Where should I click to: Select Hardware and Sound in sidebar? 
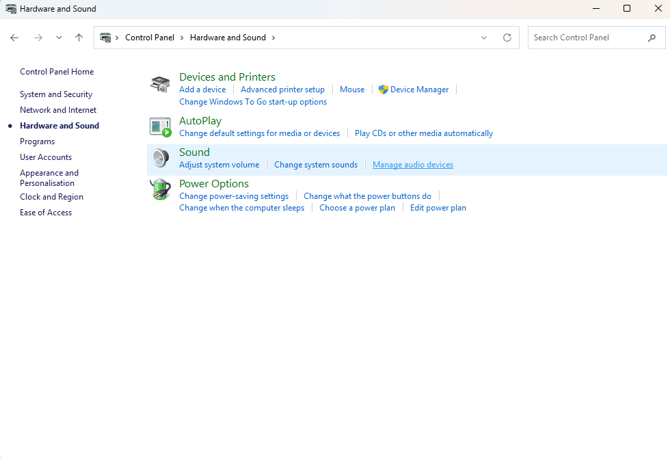tap(59, 126)
